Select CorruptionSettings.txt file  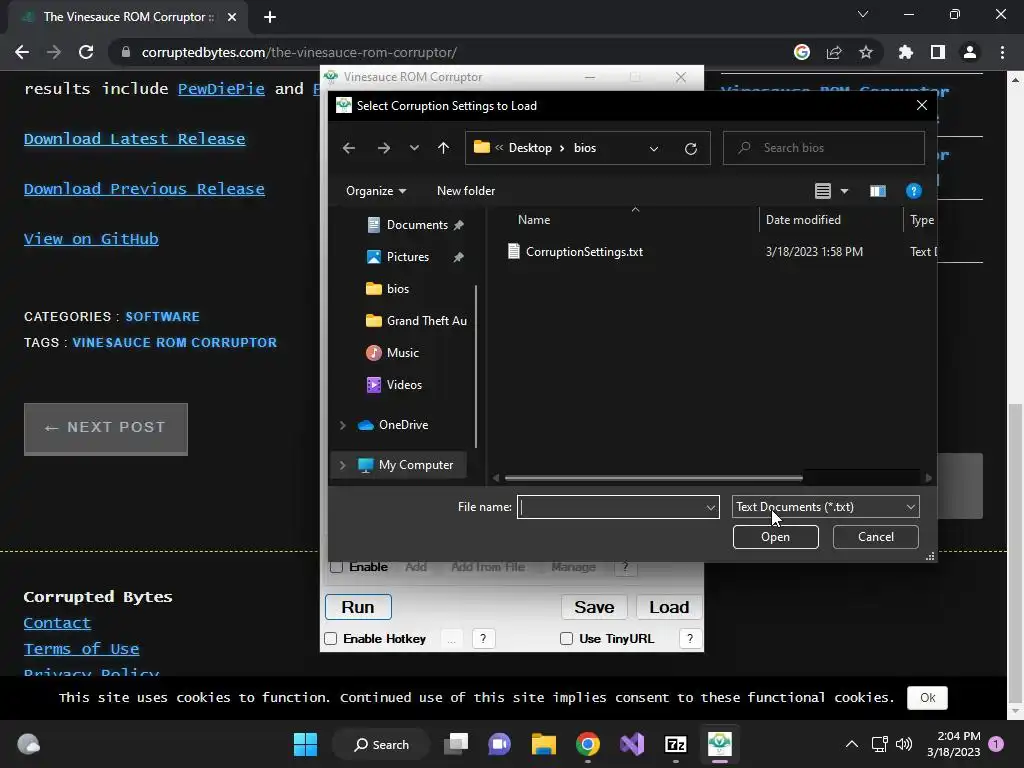coord(584,251)
